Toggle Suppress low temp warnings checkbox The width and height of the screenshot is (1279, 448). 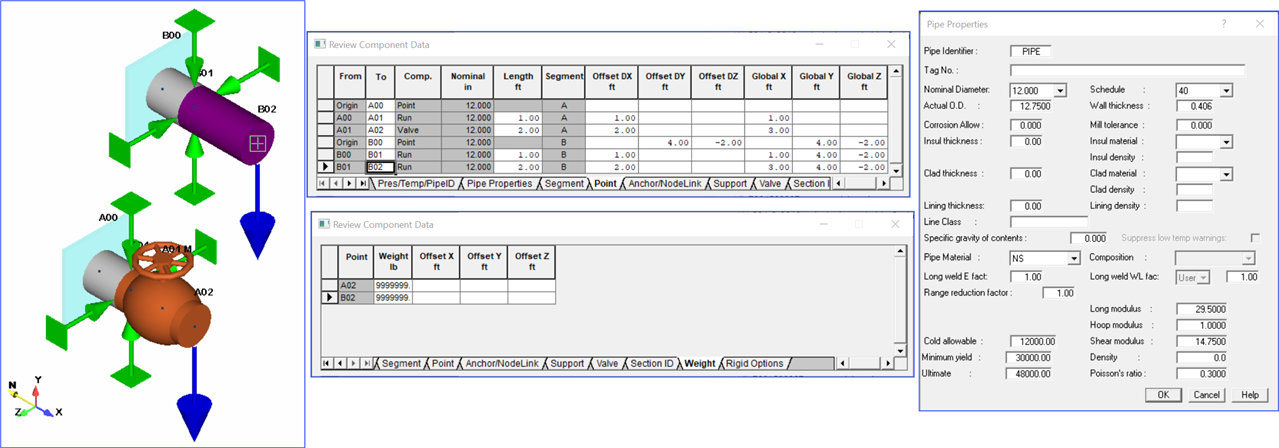pyautogui.click(x=1255, y=238)
